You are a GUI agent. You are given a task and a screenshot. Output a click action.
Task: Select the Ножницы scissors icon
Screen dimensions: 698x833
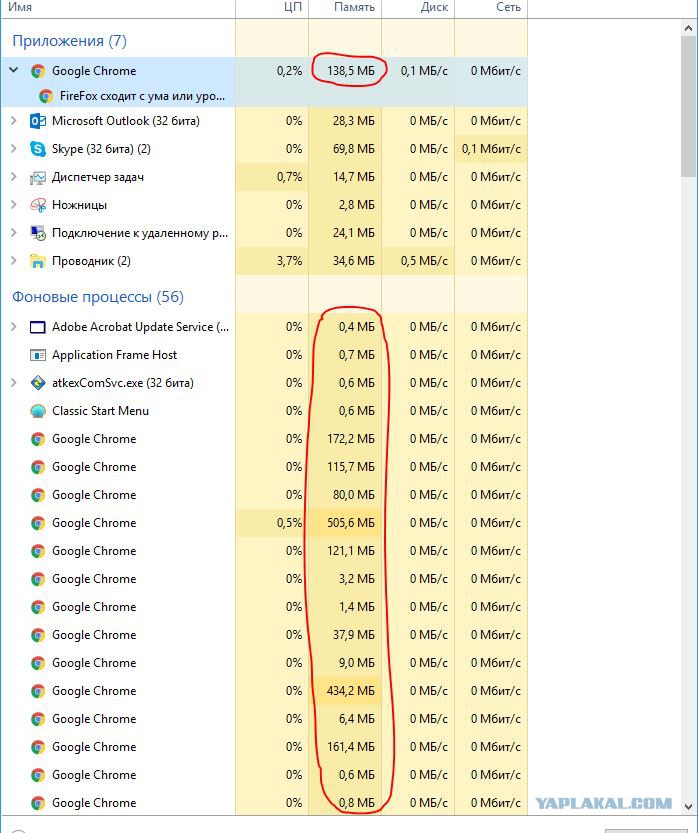click(x=38, y=205)
